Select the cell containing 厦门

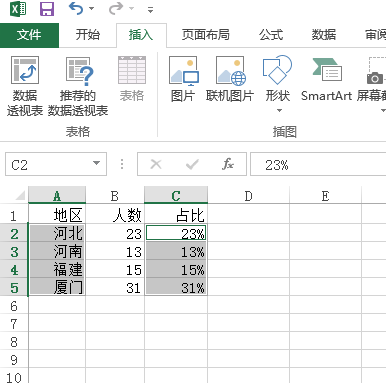57,287
